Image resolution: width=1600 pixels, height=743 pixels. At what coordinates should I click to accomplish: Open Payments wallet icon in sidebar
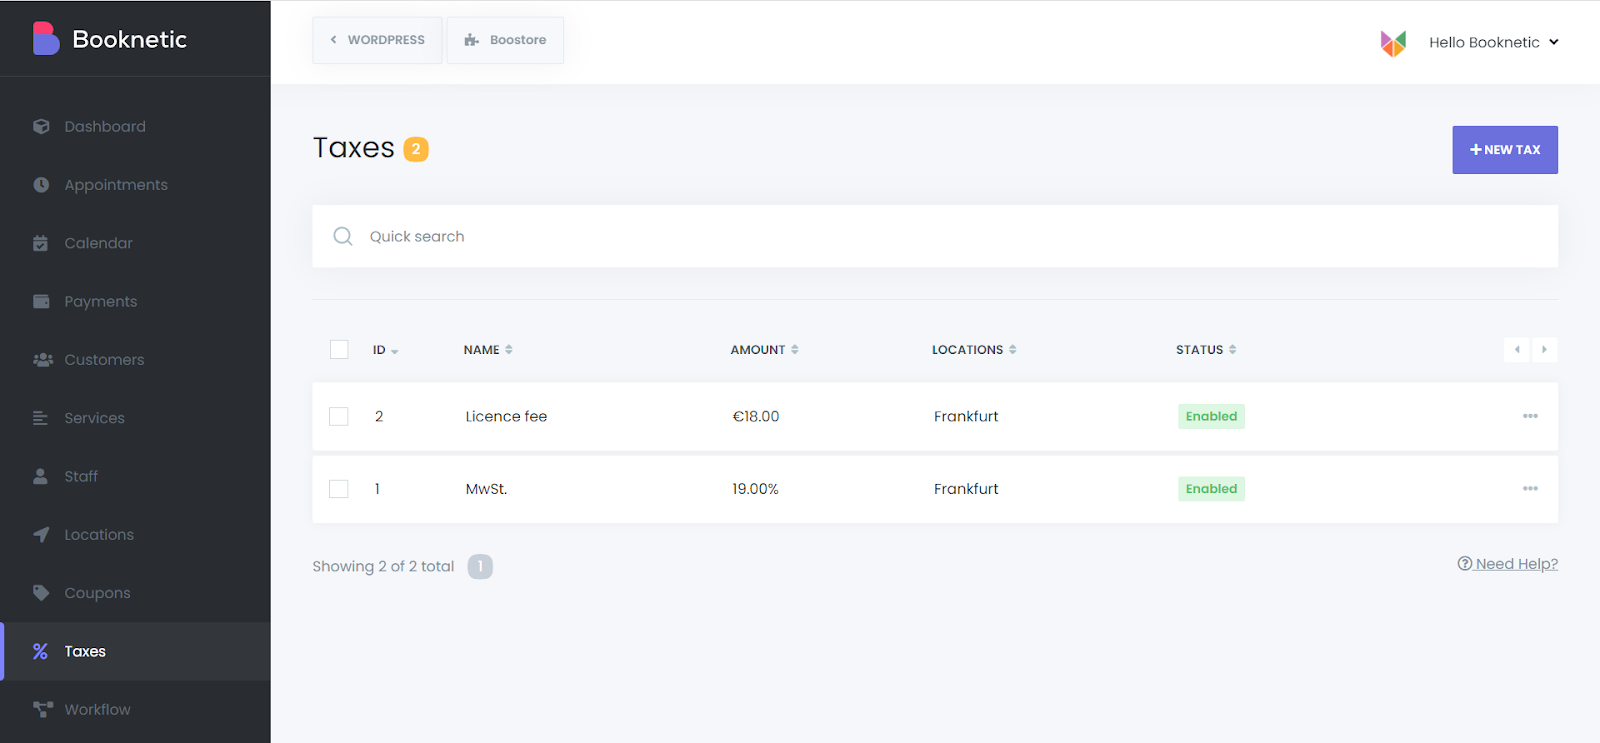tap(41, 302)
